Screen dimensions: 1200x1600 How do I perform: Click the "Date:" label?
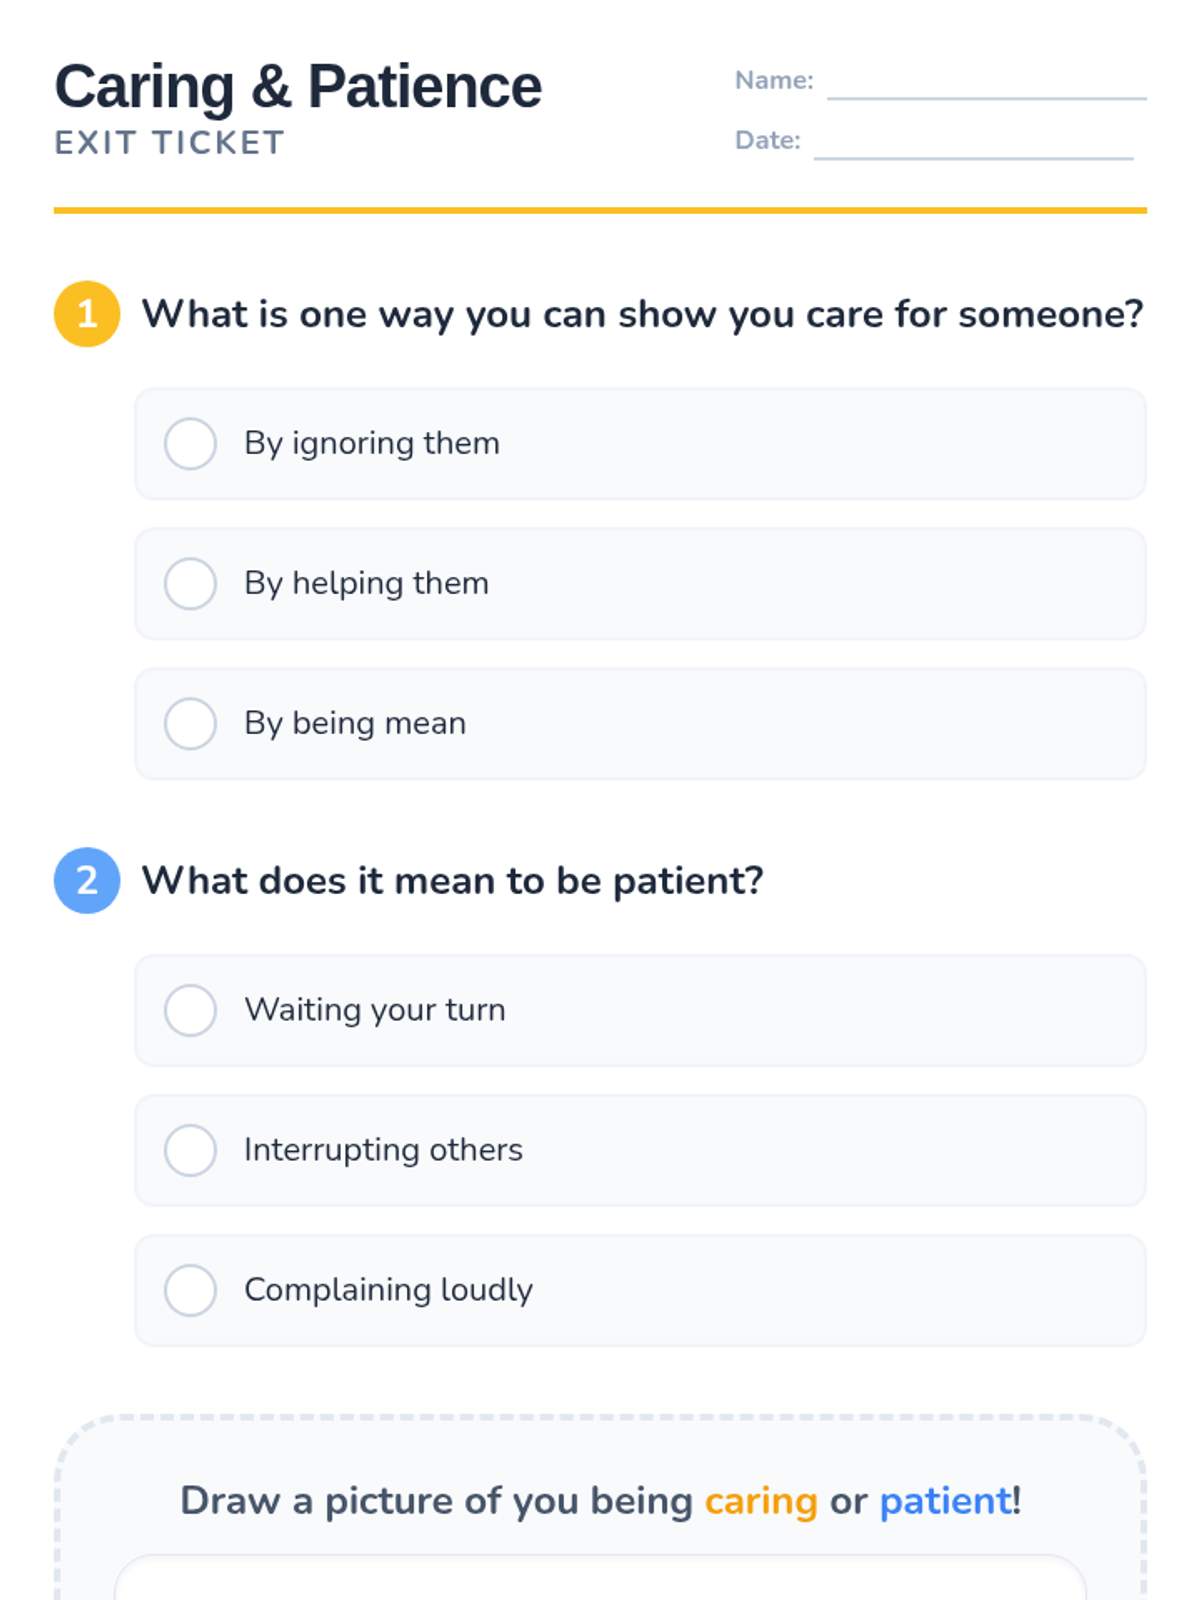(768, 140)
